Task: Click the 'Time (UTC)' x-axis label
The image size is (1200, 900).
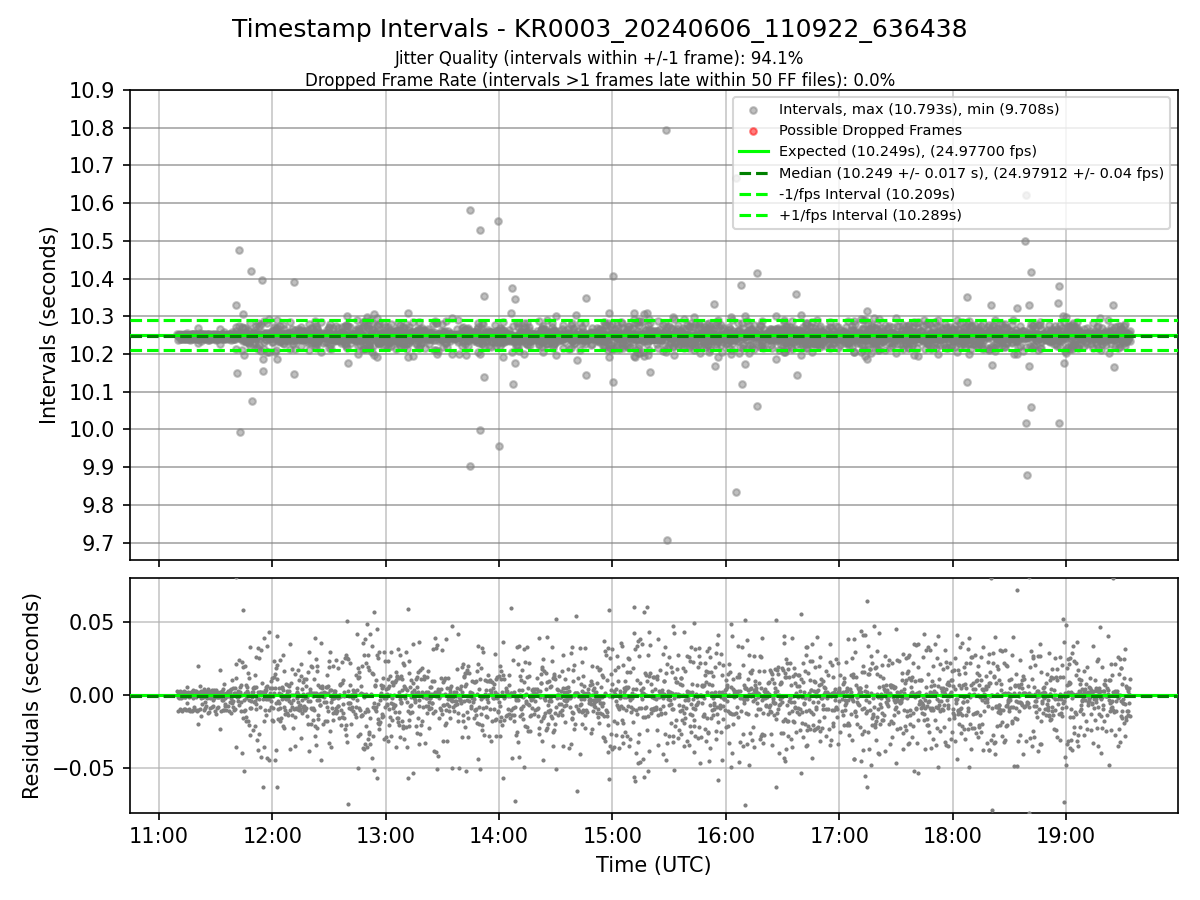Action: point(653,865)
